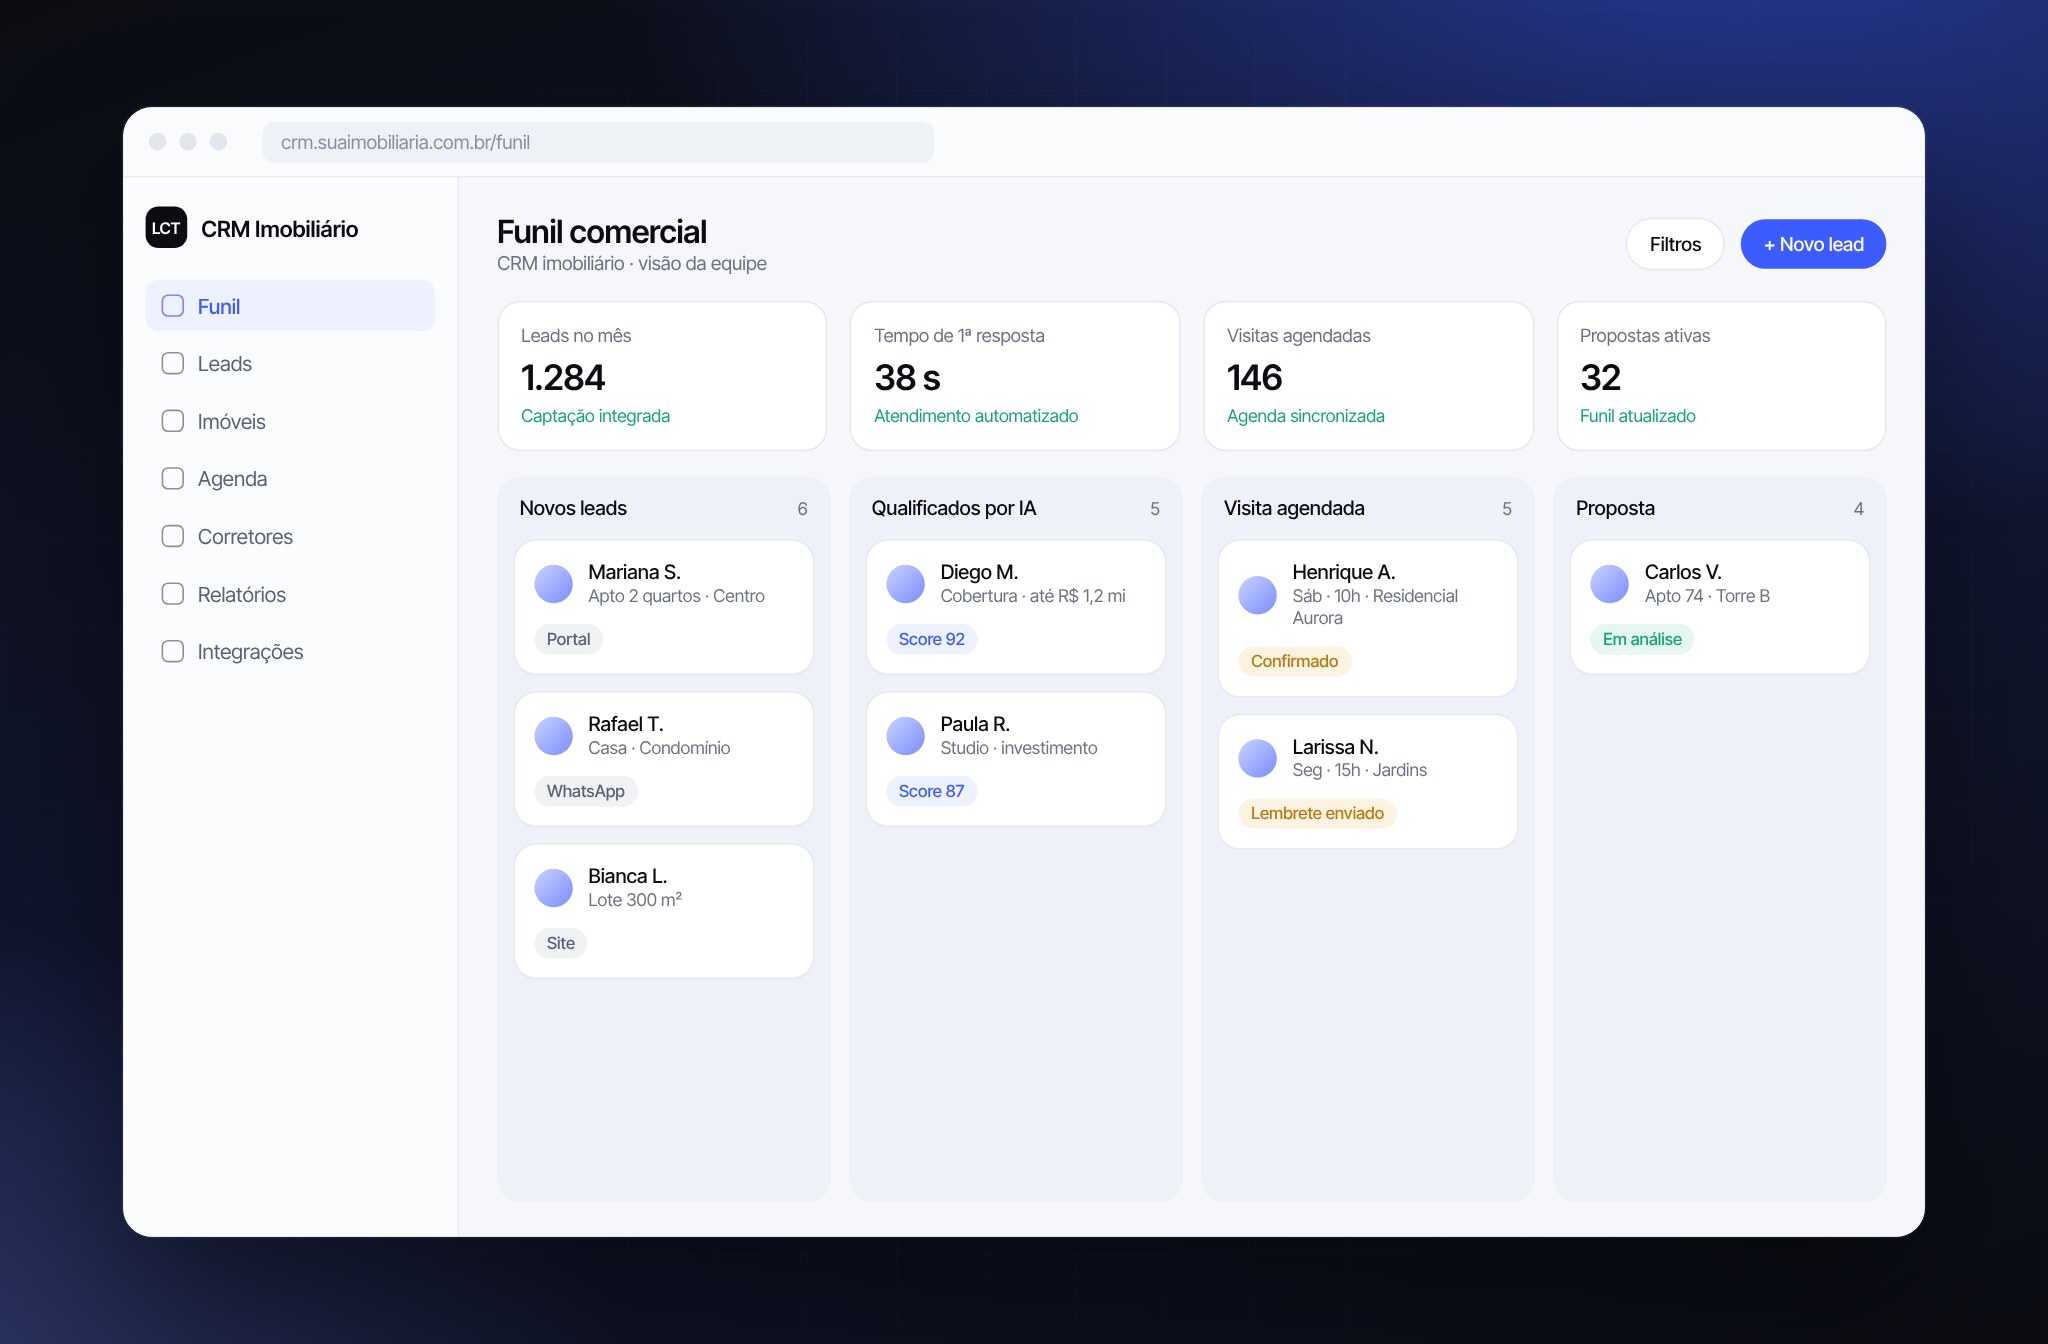
Task: Click Paula R. avatar icon
Action: pyautogui.click(x=906, y=736)
